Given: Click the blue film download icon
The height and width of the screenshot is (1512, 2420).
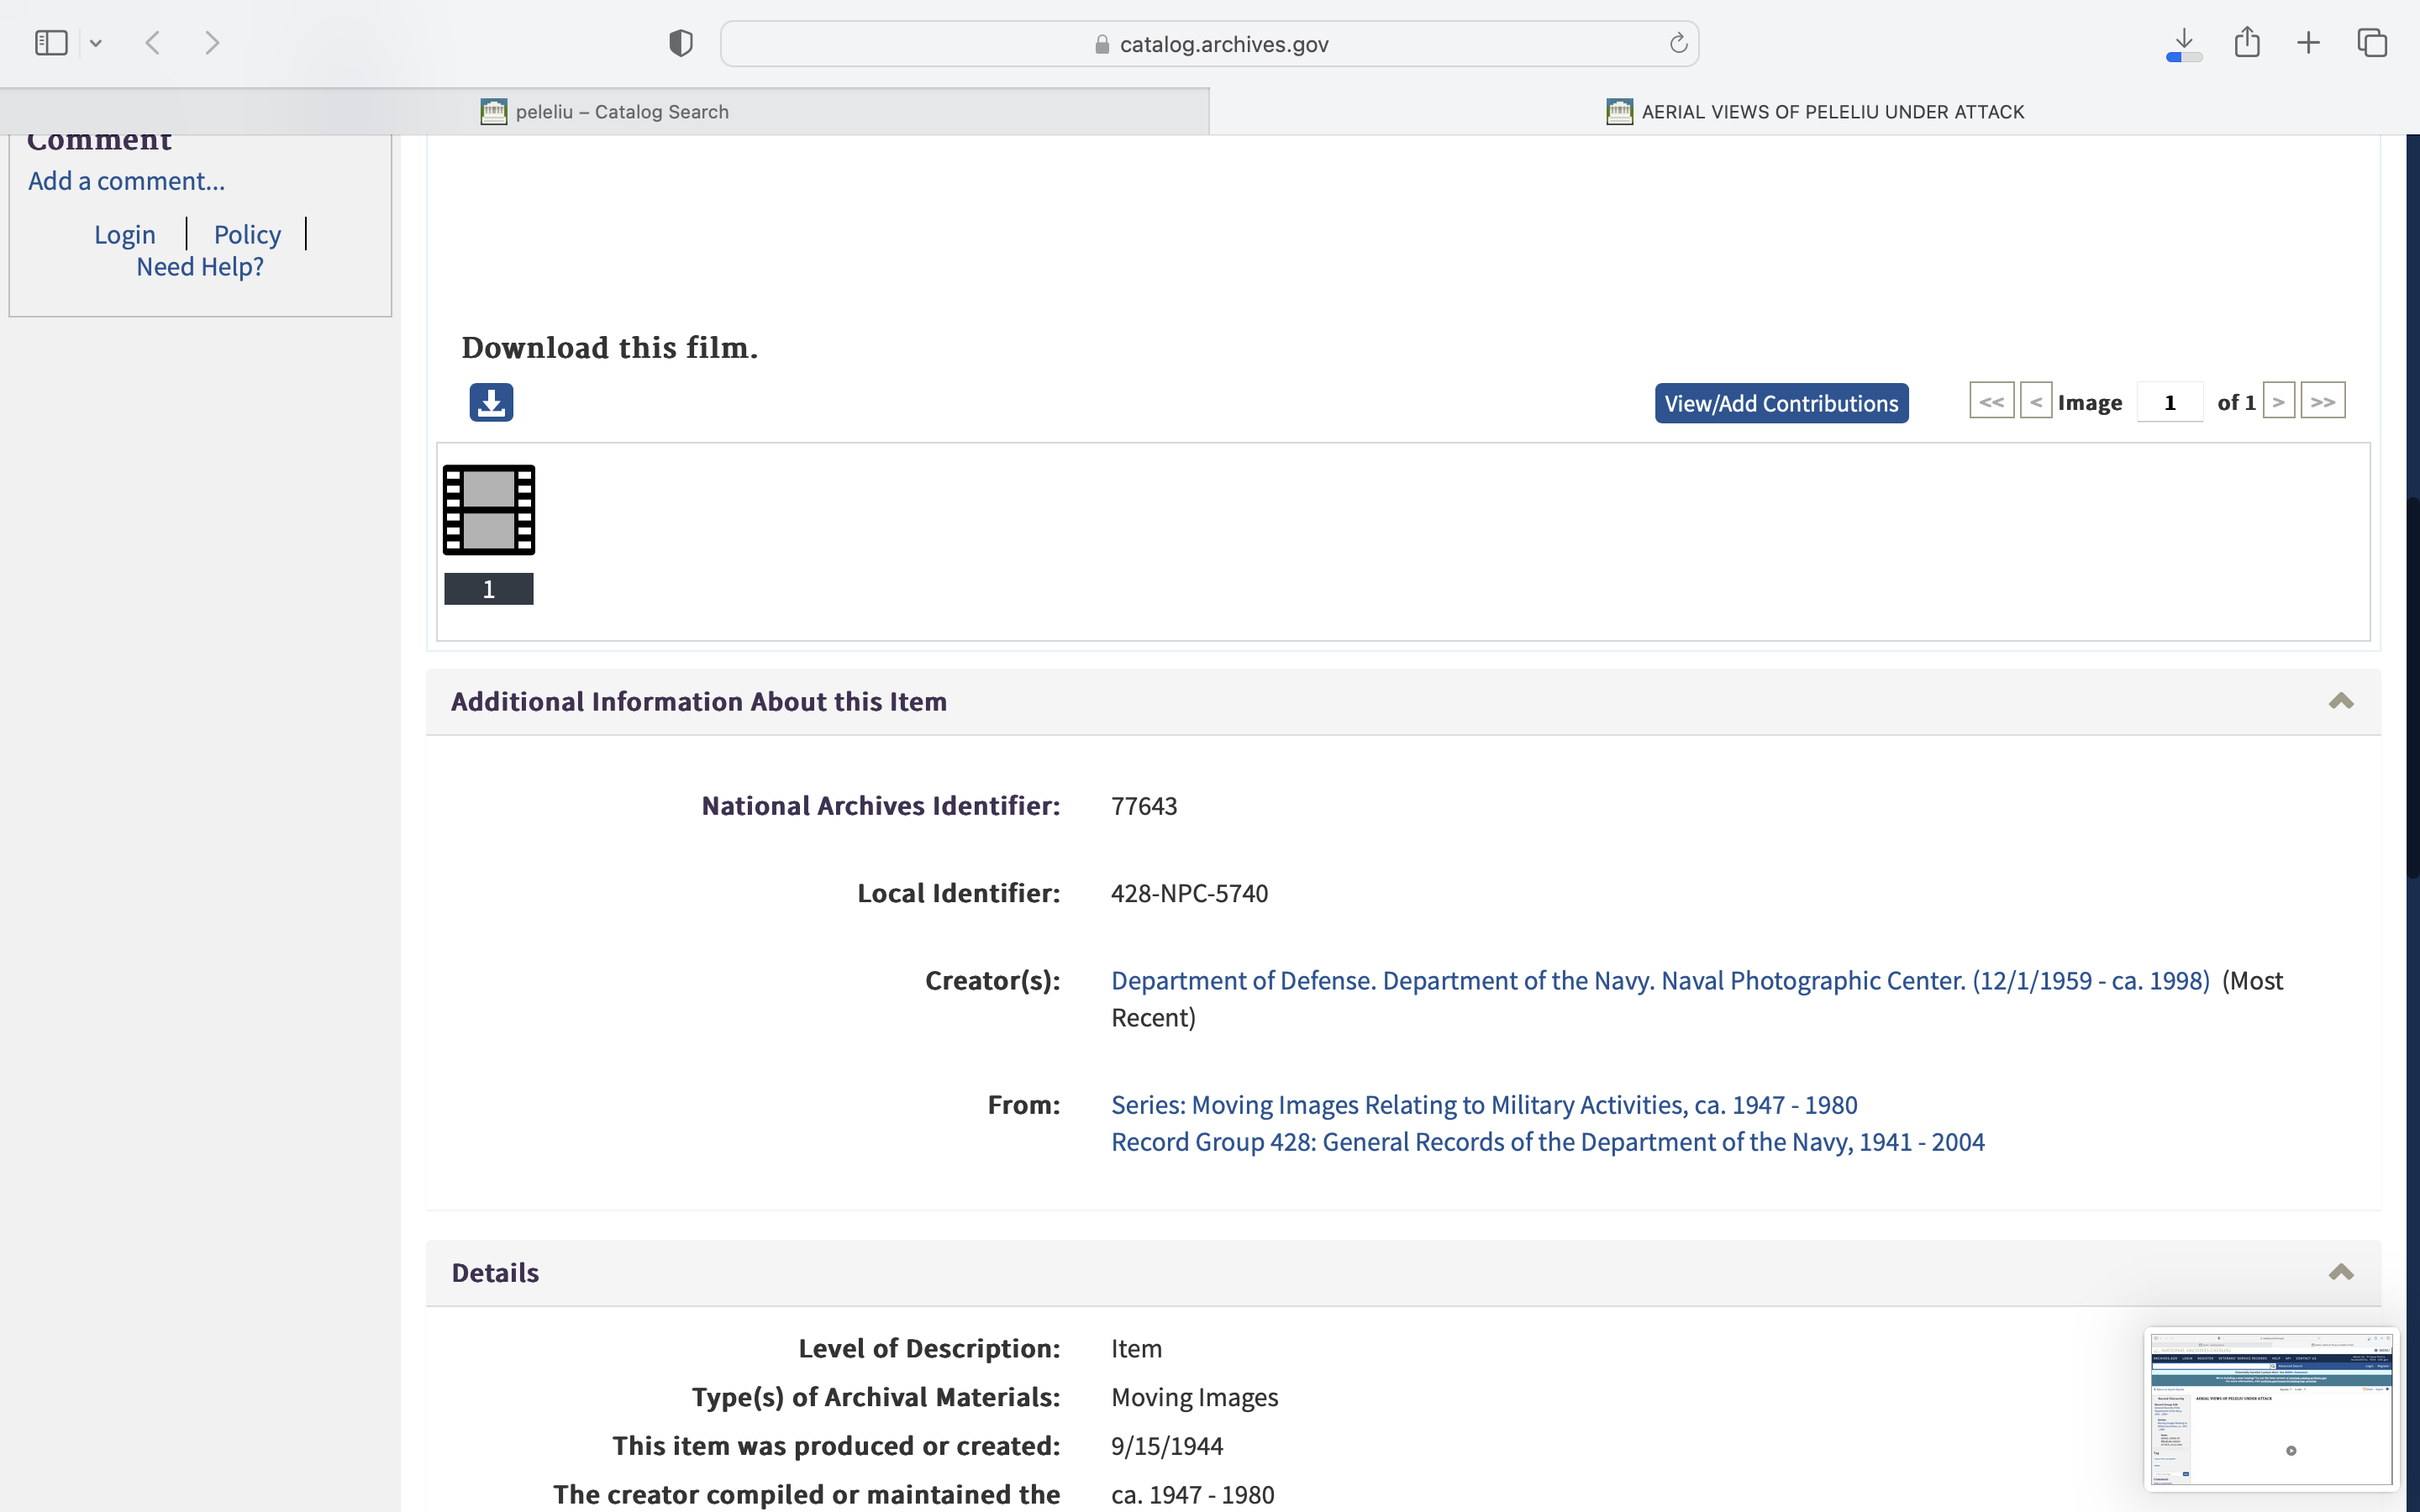Looking at the screenshot, I should tap(491, 402).
